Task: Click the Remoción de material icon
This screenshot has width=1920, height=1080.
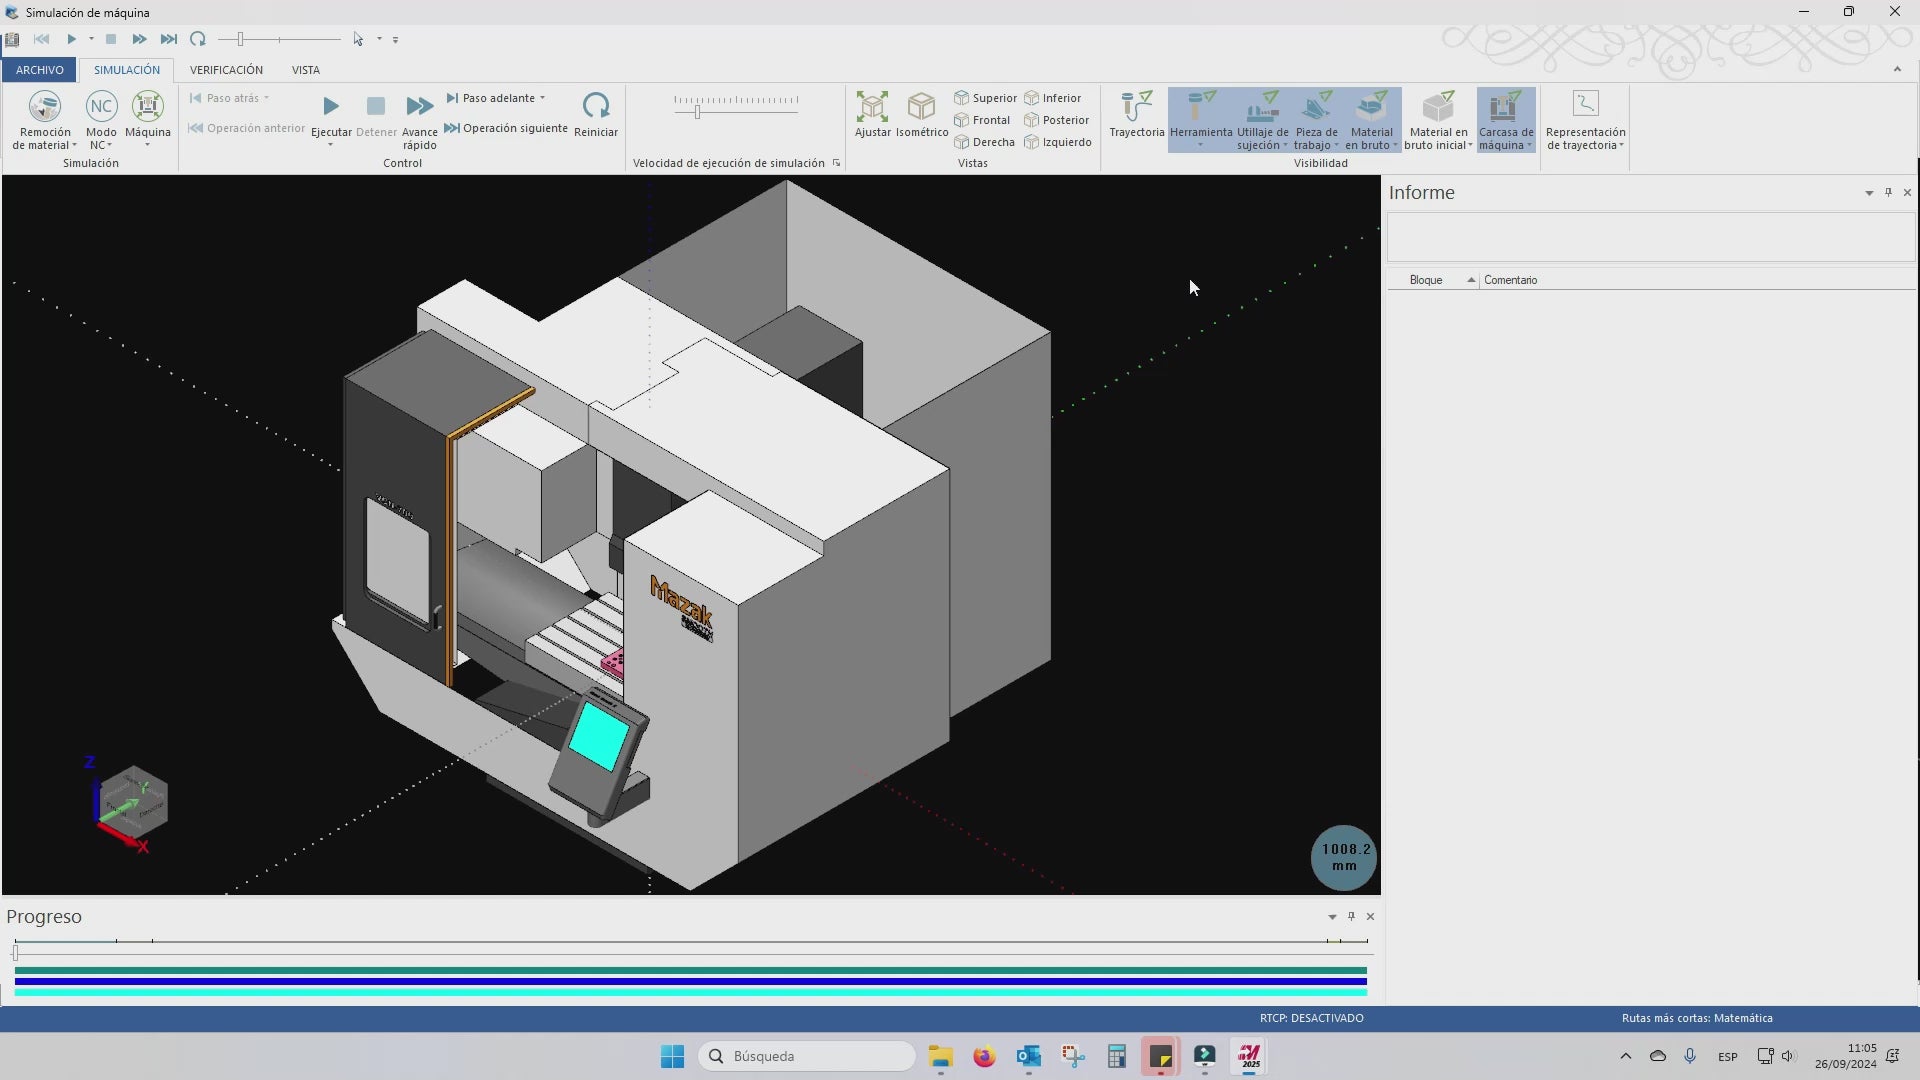Action: [x=45, y=107]
